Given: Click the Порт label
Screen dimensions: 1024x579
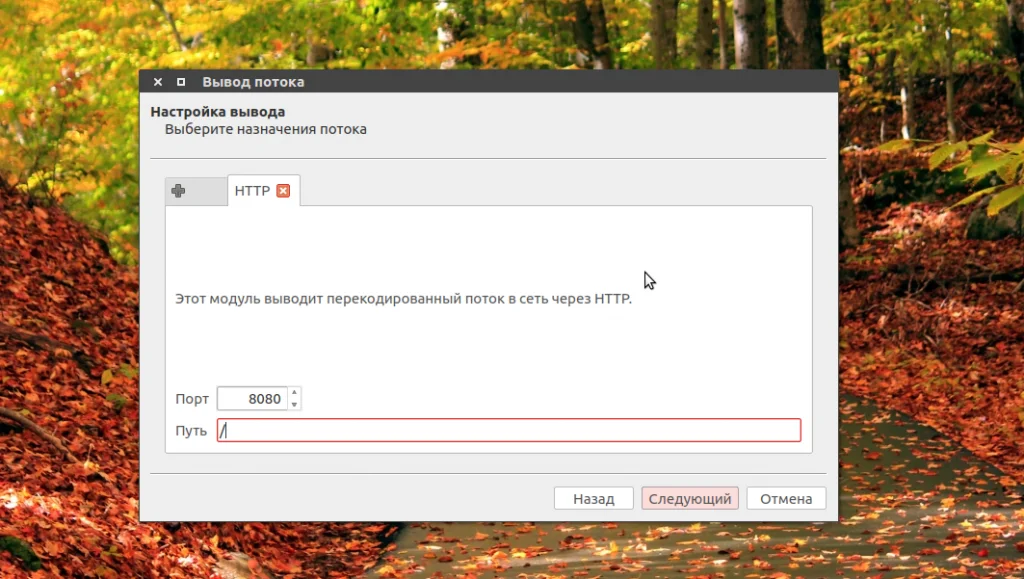Looking at the screenshot, I should (192, 399).
